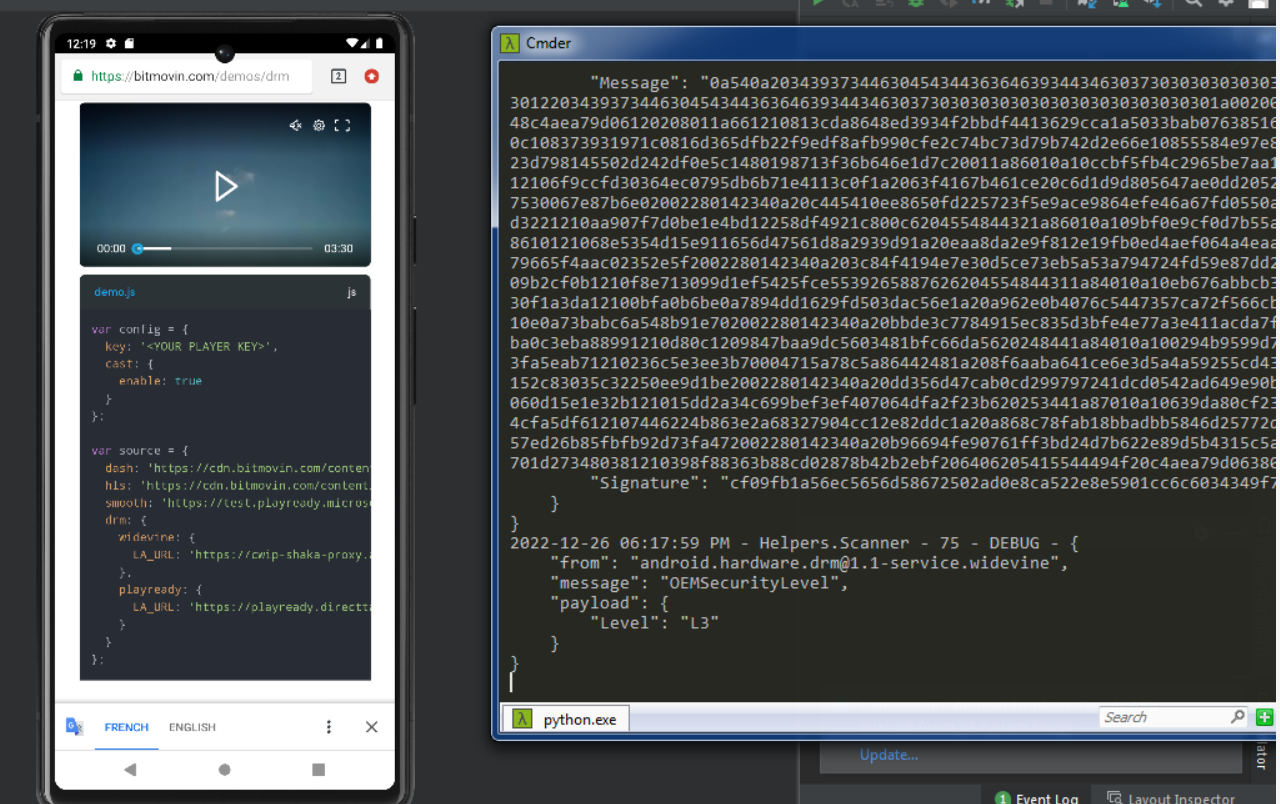Click the Update... link in Android Studio
Viewport: 1280px width, 804px height.
(889, 755)
